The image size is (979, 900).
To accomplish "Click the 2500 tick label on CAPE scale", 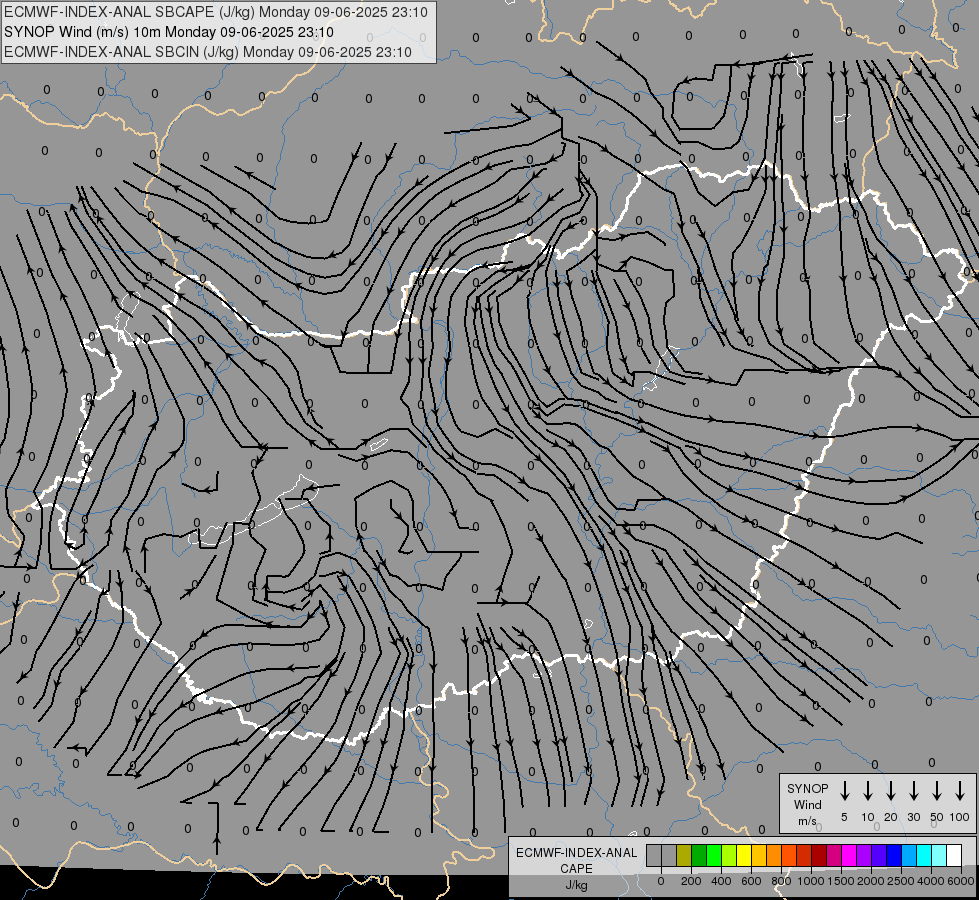I will click(x=900, y=881).
